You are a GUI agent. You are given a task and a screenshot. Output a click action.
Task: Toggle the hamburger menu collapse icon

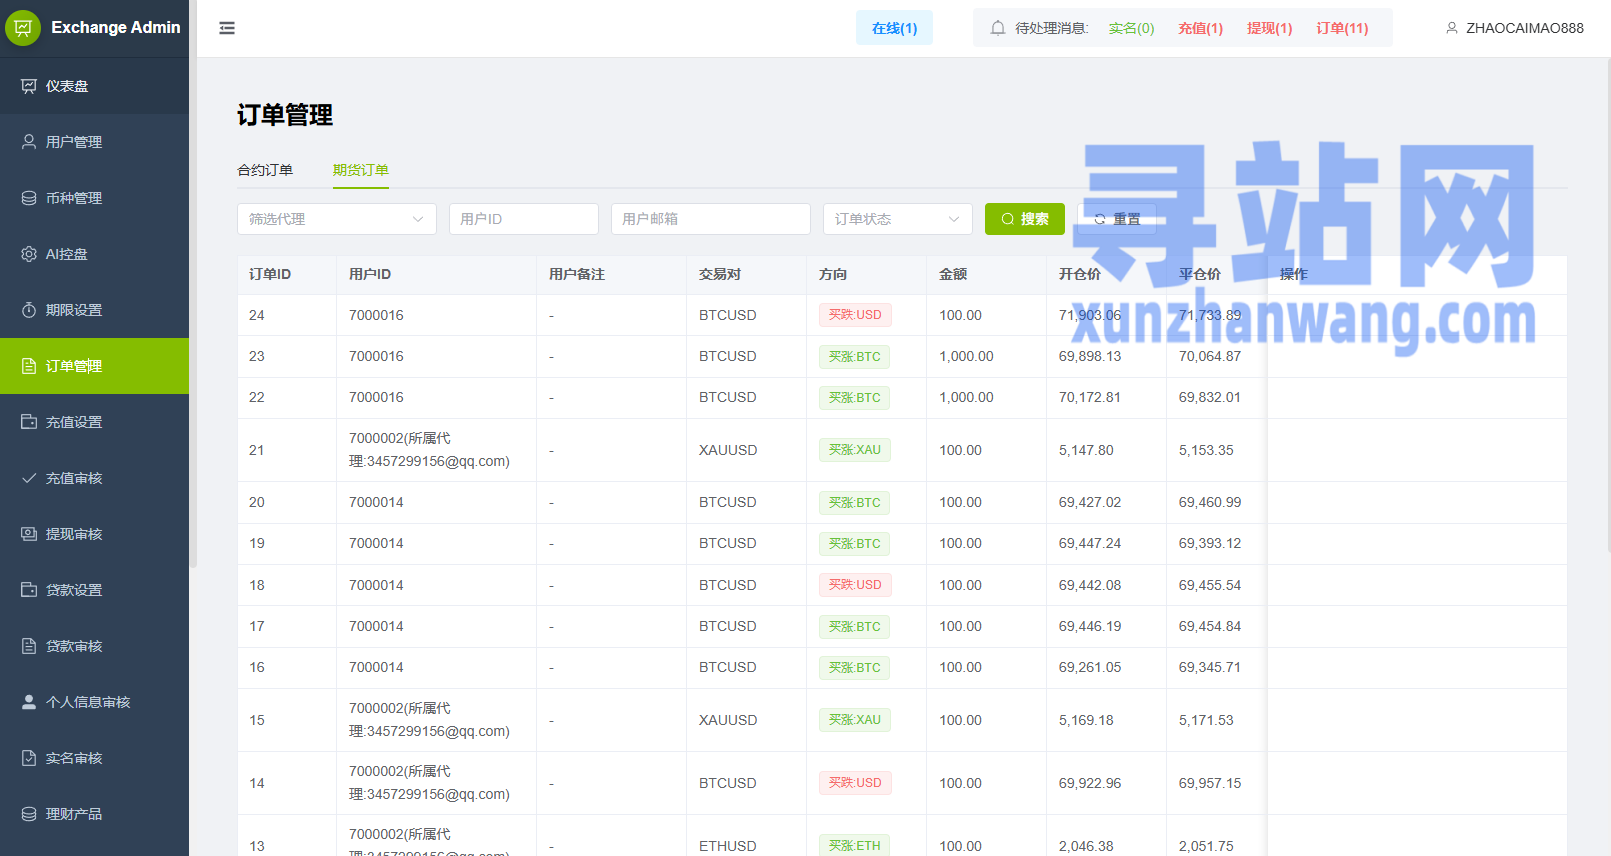pos(227,28)
